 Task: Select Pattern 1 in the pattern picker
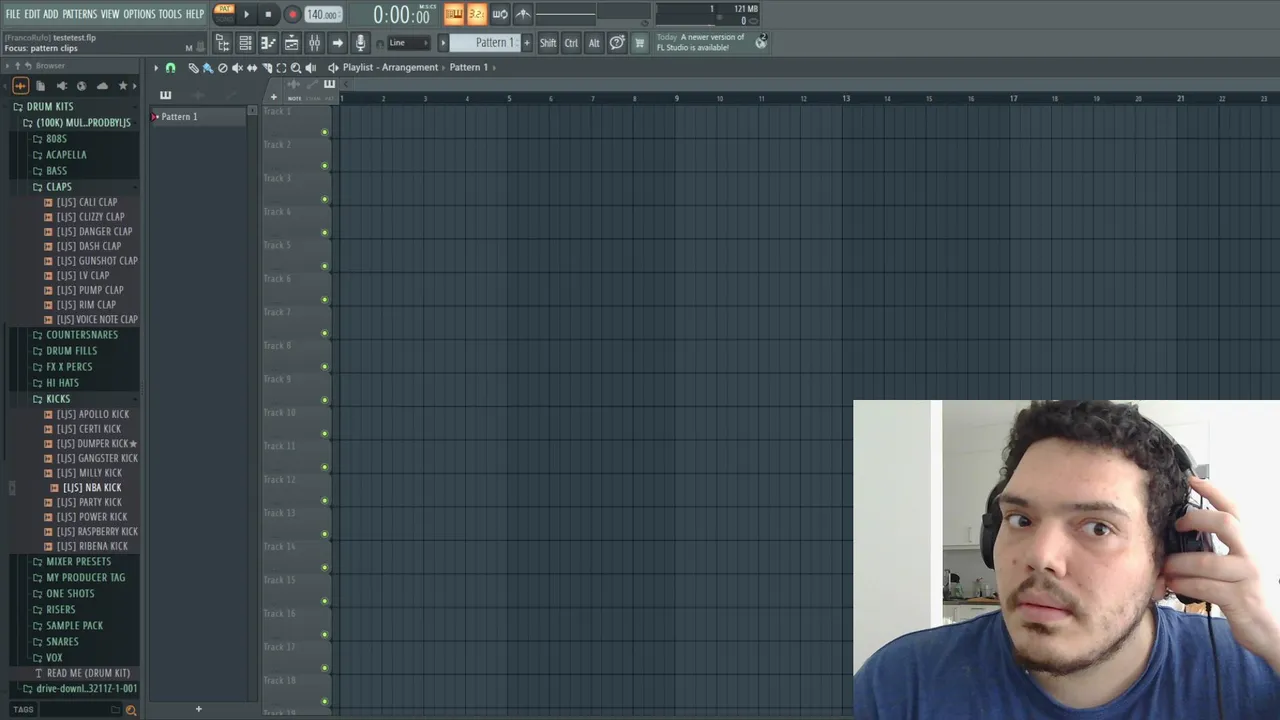click(200, 117)
